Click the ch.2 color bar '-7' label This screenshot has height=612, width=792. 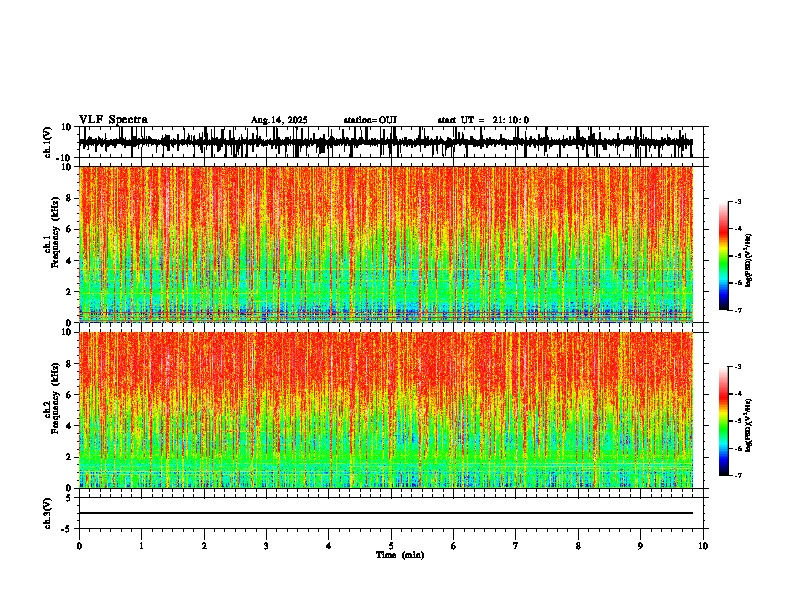click(737, 475)
